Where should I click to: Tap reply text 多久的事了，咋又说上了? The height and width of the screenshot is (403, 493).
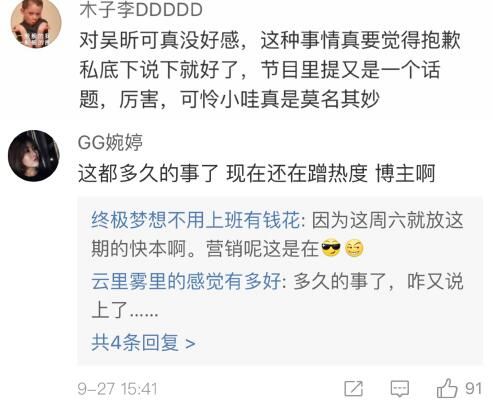pos(277,296)
